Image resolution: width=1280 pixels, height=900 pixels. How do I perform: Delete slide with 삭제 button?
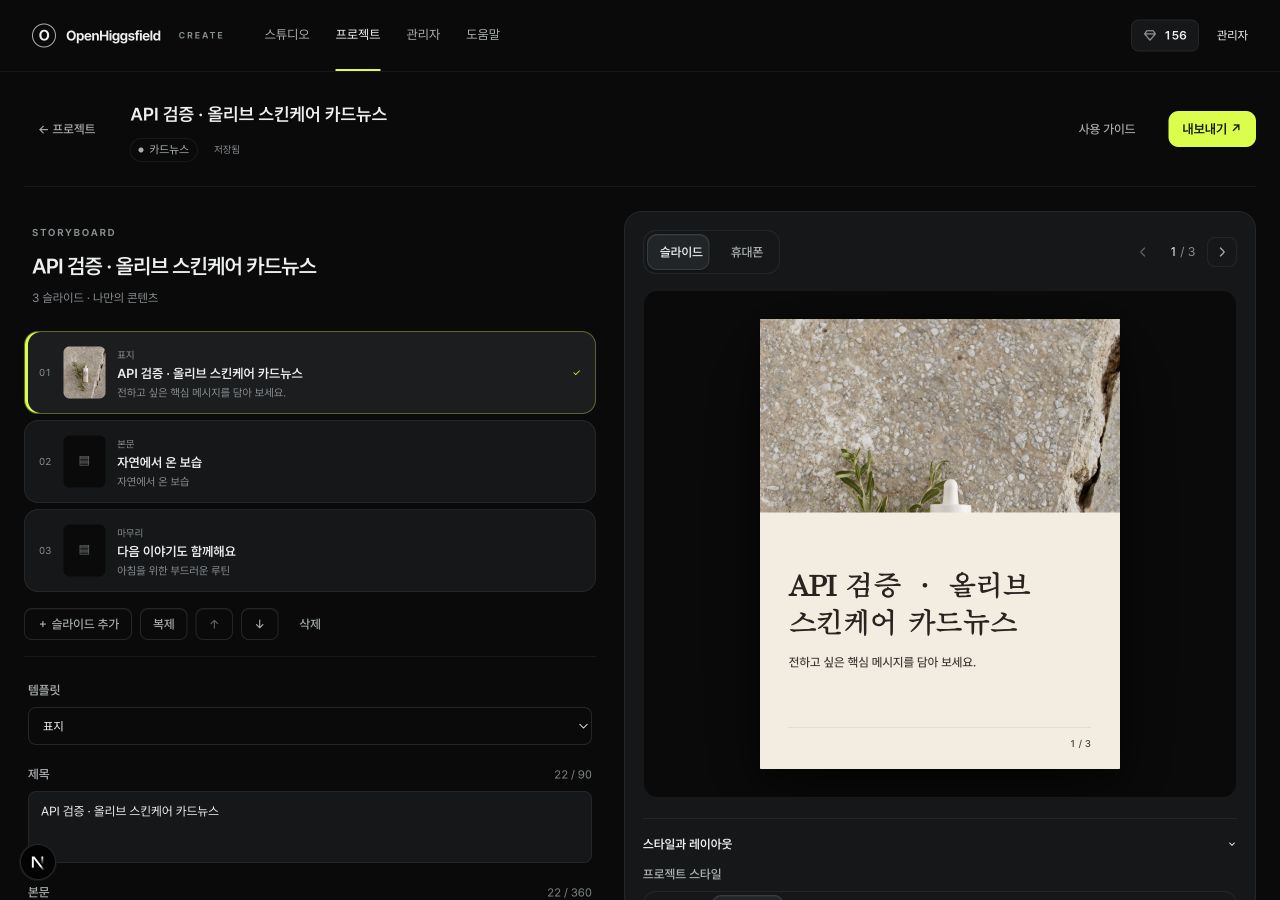[x=310, y=624]
